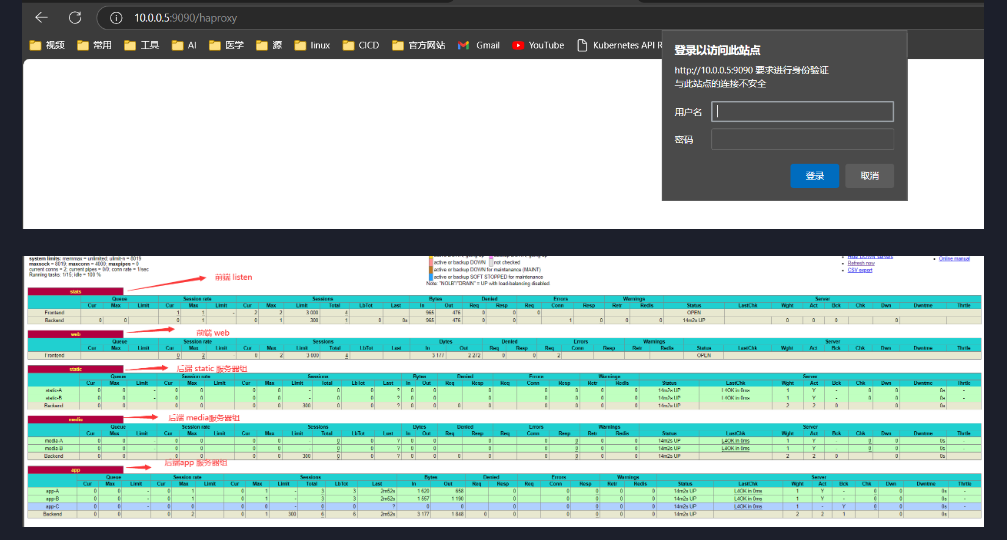Open the Kubernetes API bookmark
Screen dimensions: 1007x540
[619, 45]
